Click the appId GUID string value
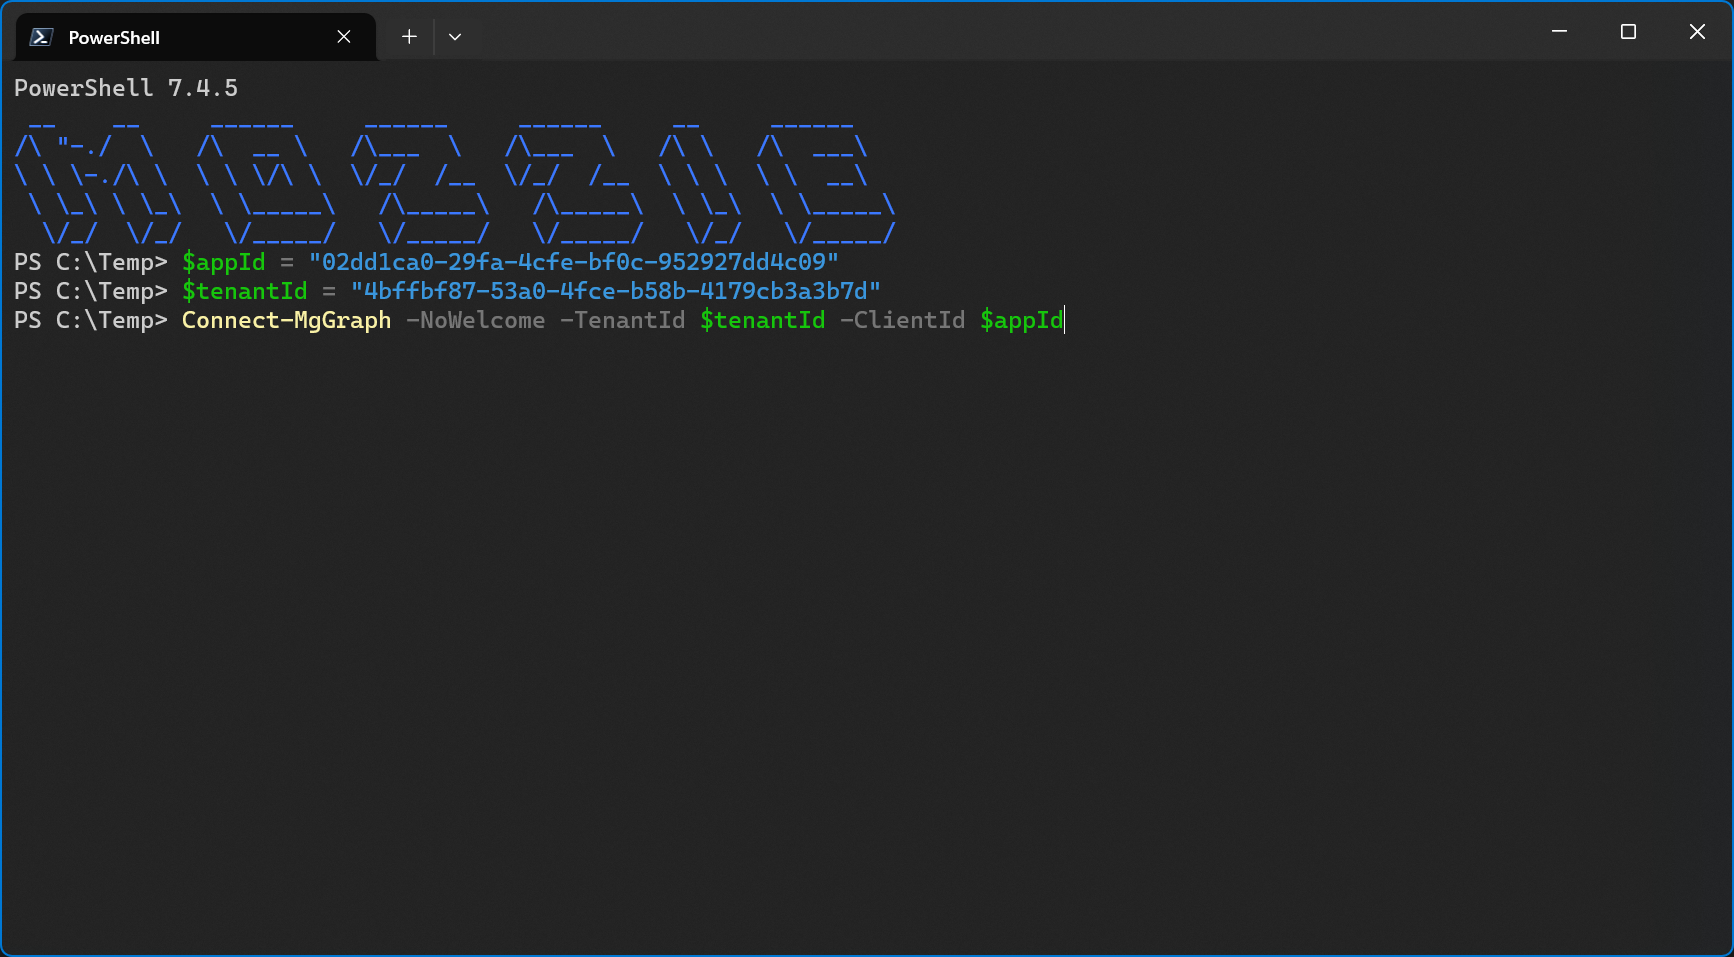This screenshot has height=957, width=1734. (x=573, y=262)
